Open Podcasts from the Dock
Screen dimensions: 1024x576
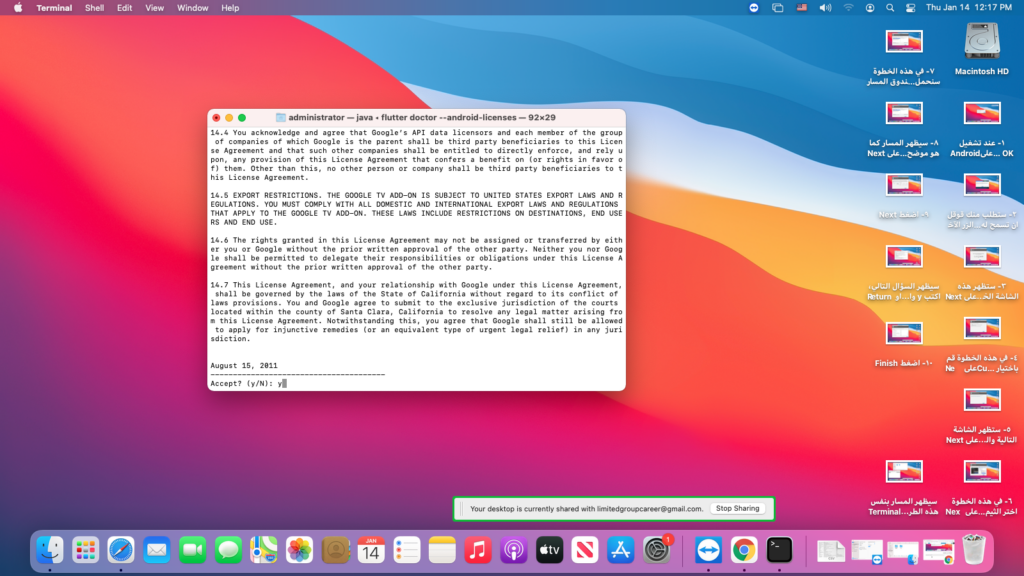click(513, 550)
